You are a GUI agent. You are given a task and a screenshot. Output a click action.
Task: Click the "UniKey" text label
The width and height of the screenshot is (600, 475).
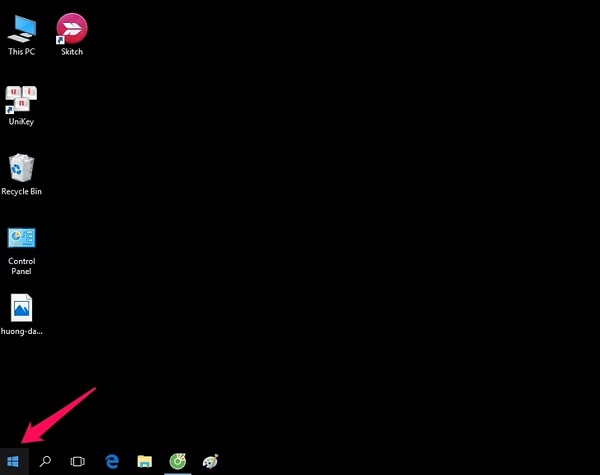point(21,121)
